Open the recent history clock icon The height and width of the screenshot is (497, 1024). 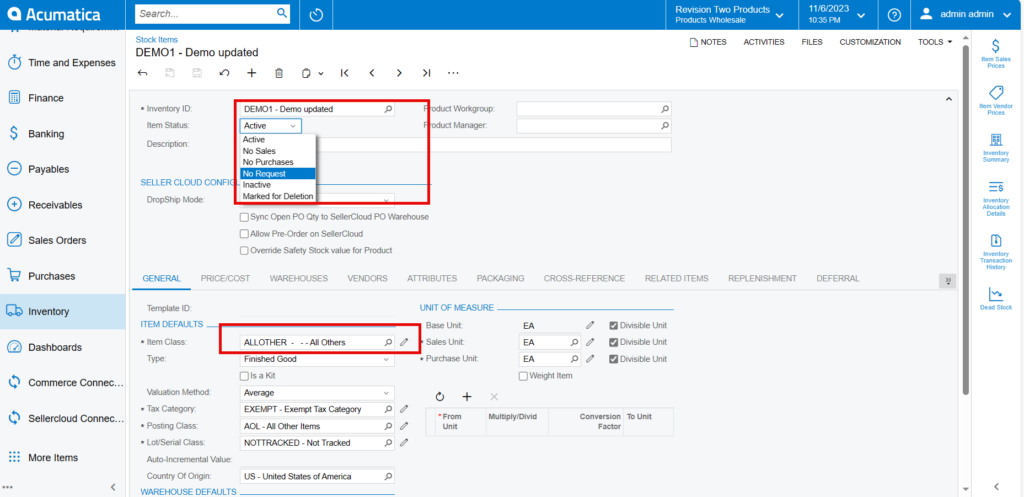pos(316,14)
